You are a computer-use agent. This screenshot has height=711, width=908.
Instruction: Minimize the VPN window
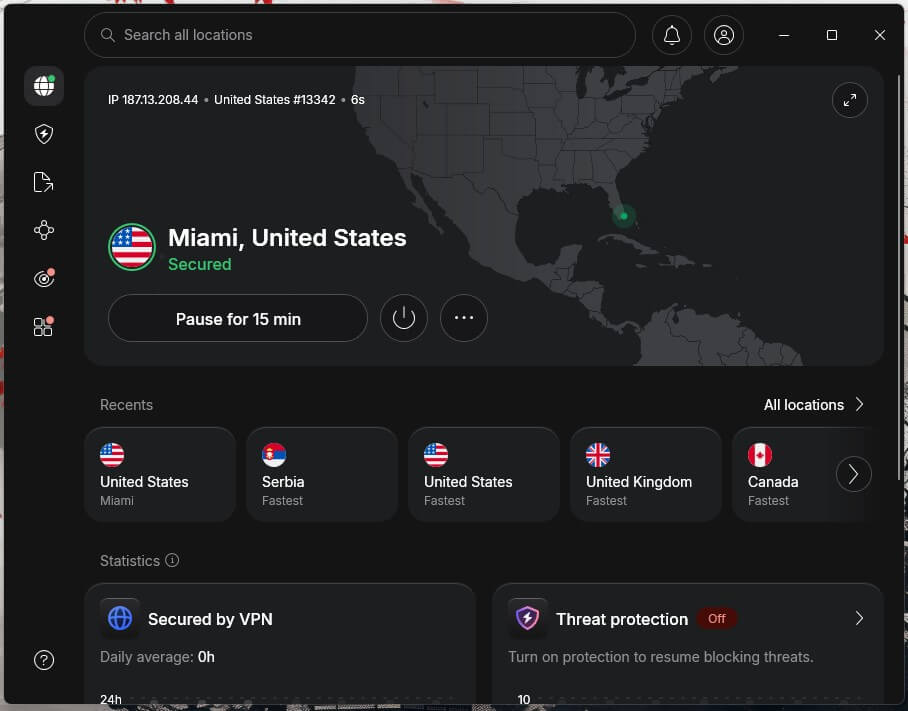click(x=784, y=35)
